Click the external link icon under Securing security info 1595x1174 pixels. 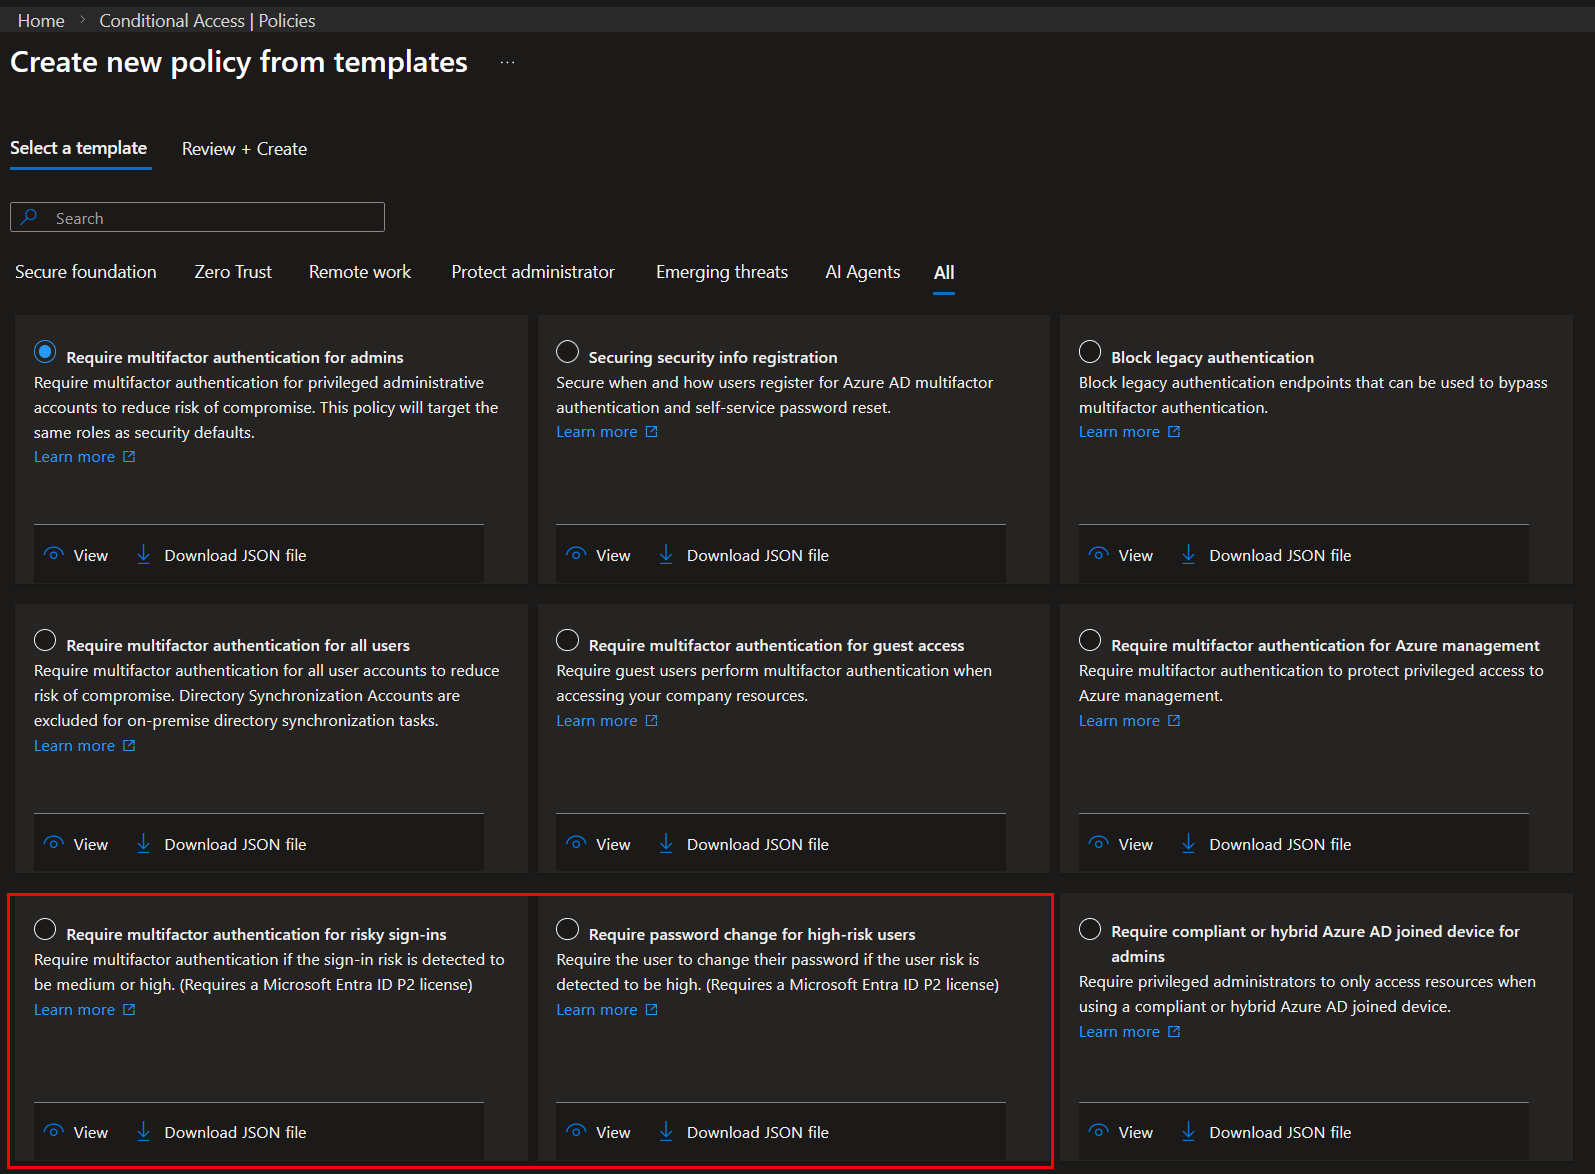pos(651,432)
